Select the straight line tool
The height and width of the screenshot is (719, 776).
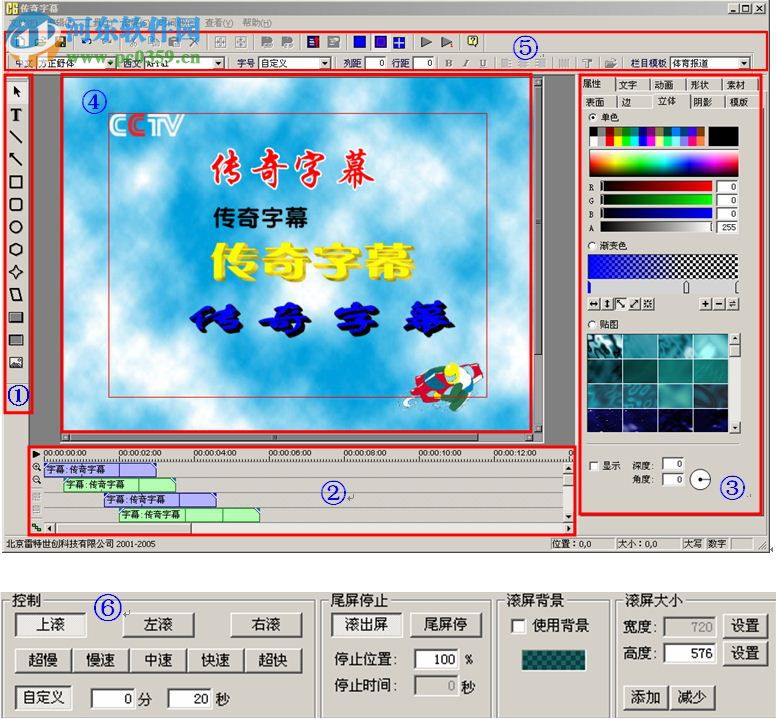16,137
